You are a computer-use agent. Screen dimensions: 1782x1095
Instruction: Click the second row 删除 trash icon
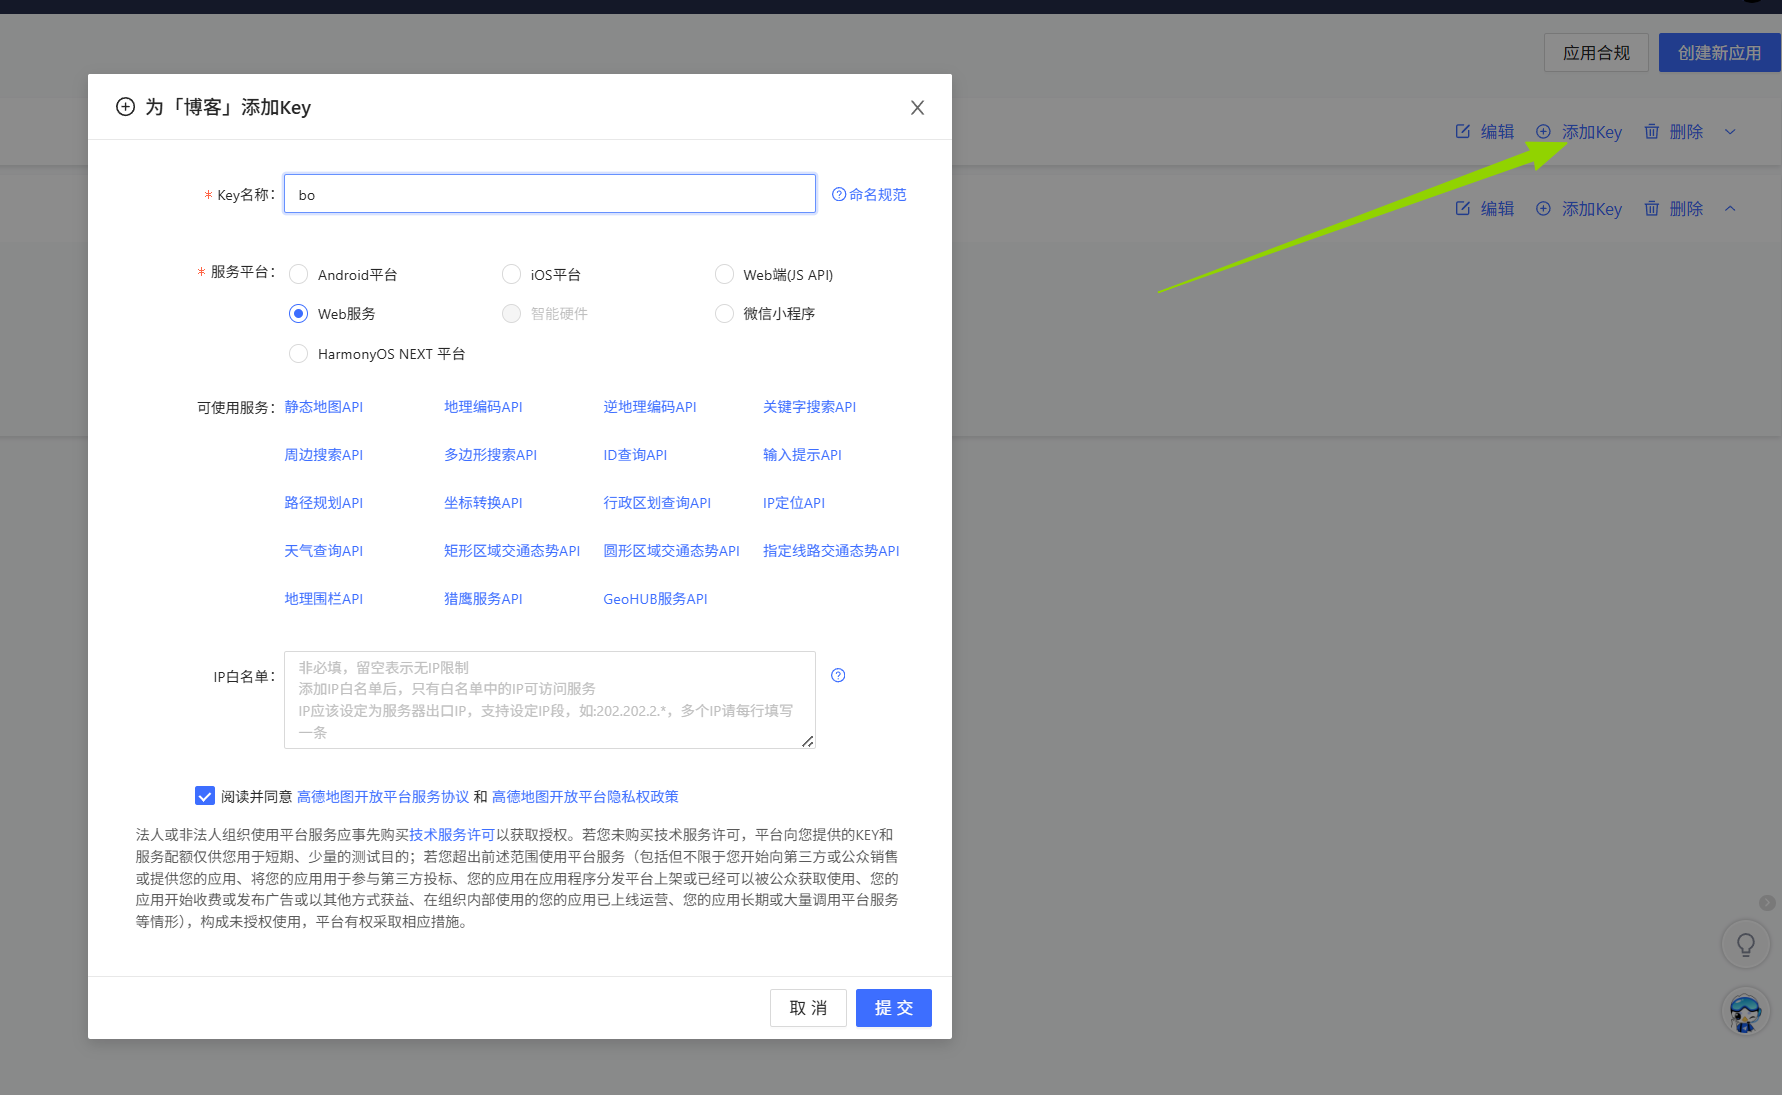click(x=1652, y=209)
